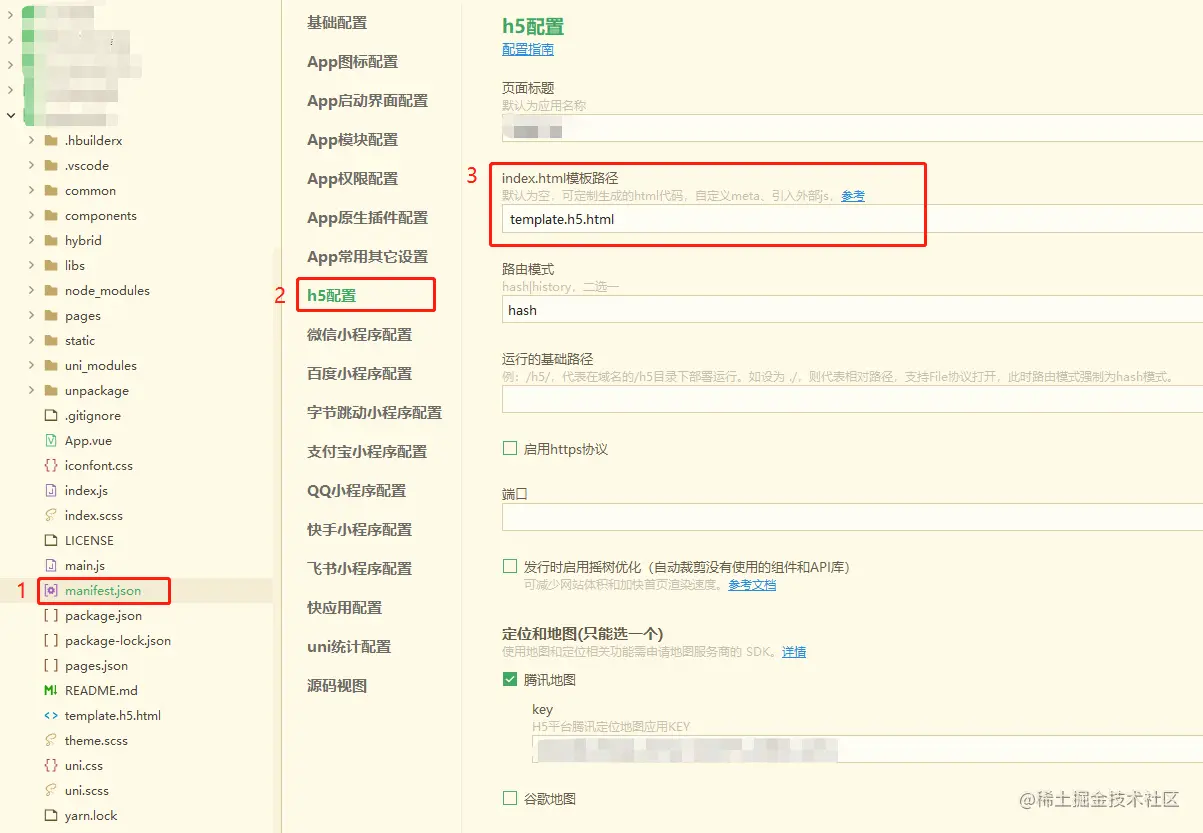Open the 字节跳动小程序配置 section
1203x833 pixels.
coord(374,413)
